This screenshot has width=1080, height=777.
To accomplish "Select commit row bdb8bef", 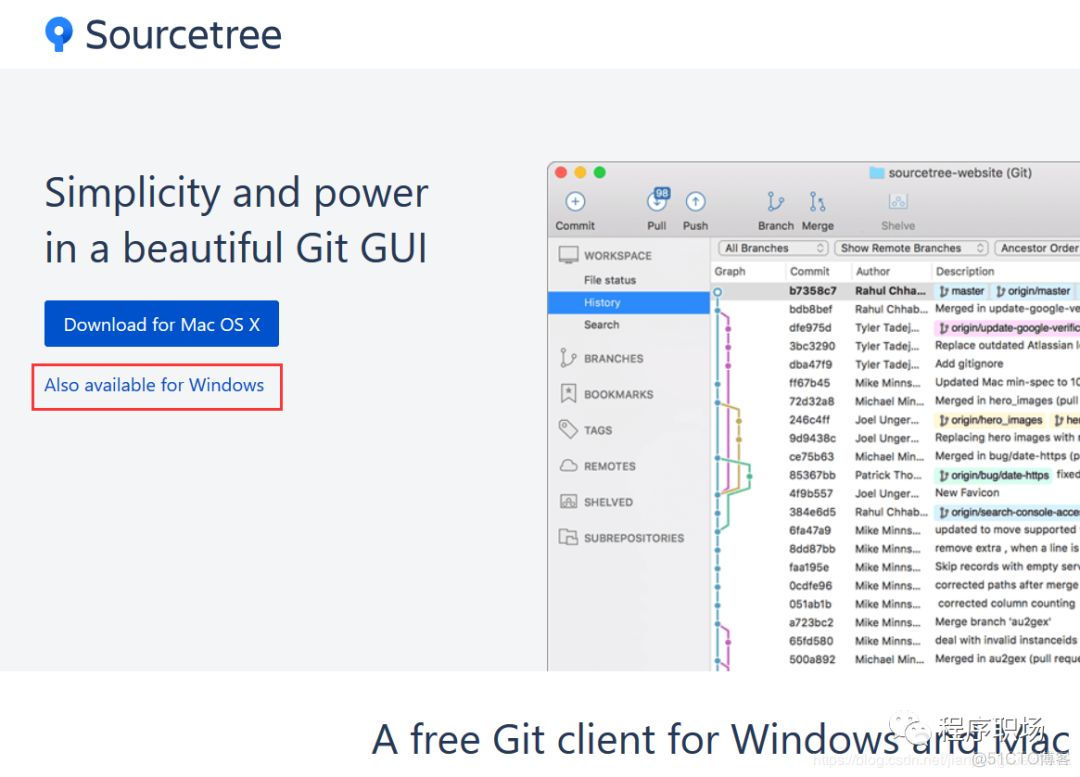I will coord(895,309).
